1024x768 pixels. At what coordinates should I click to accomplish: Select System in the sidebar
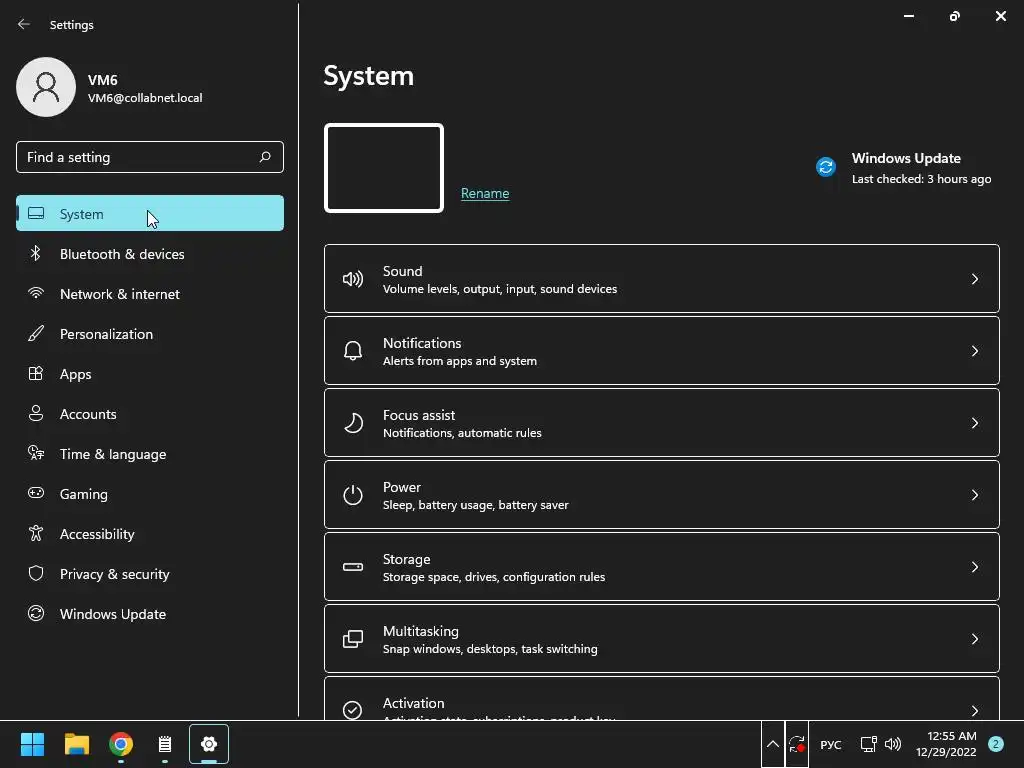(x=150, y=213)
